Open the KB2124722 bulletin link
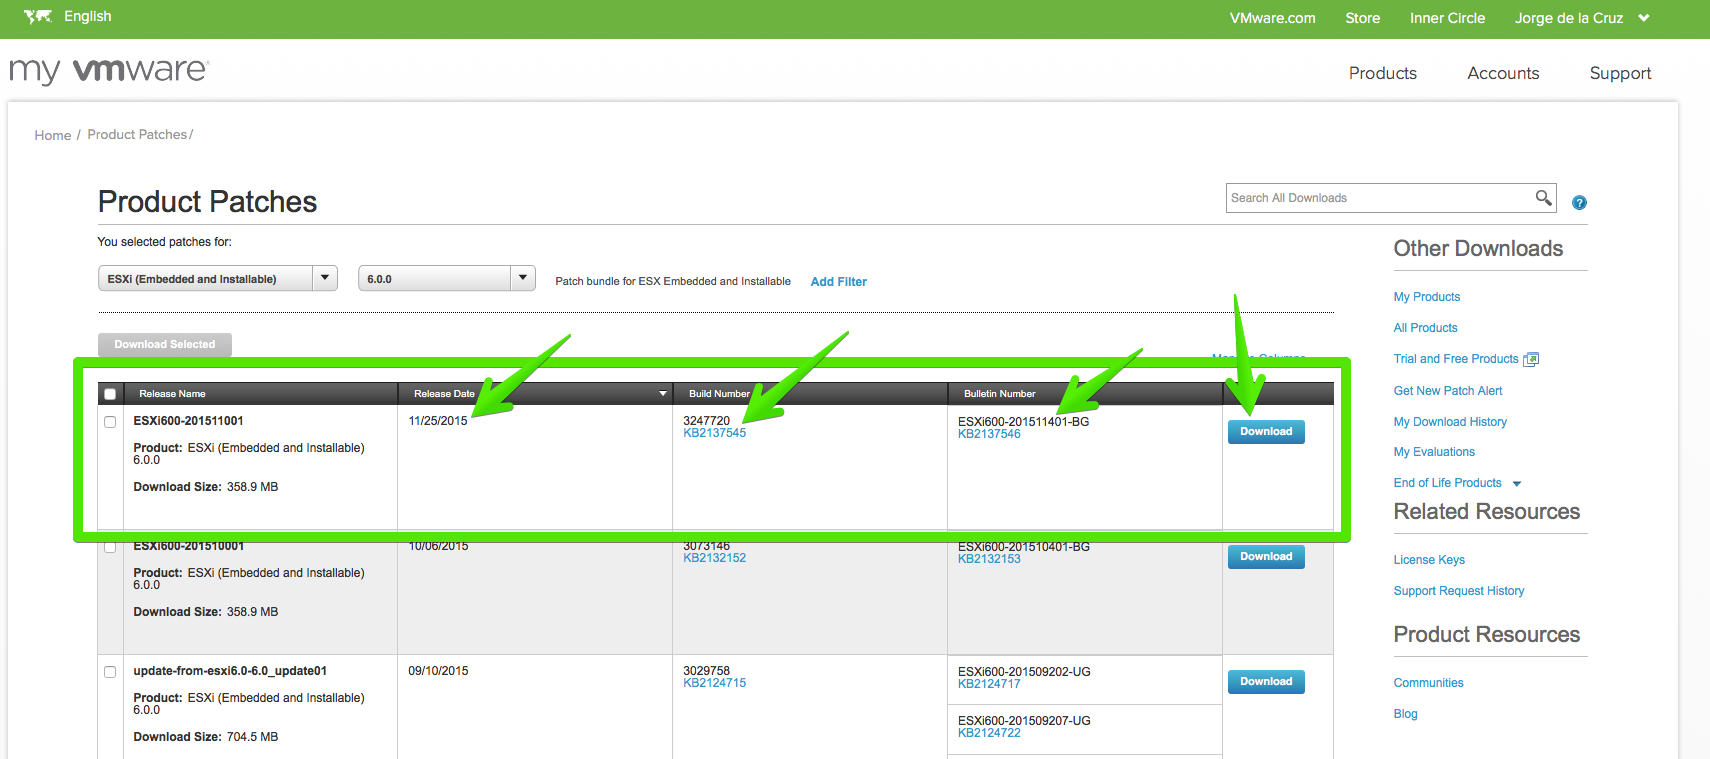 coord(989,733)
